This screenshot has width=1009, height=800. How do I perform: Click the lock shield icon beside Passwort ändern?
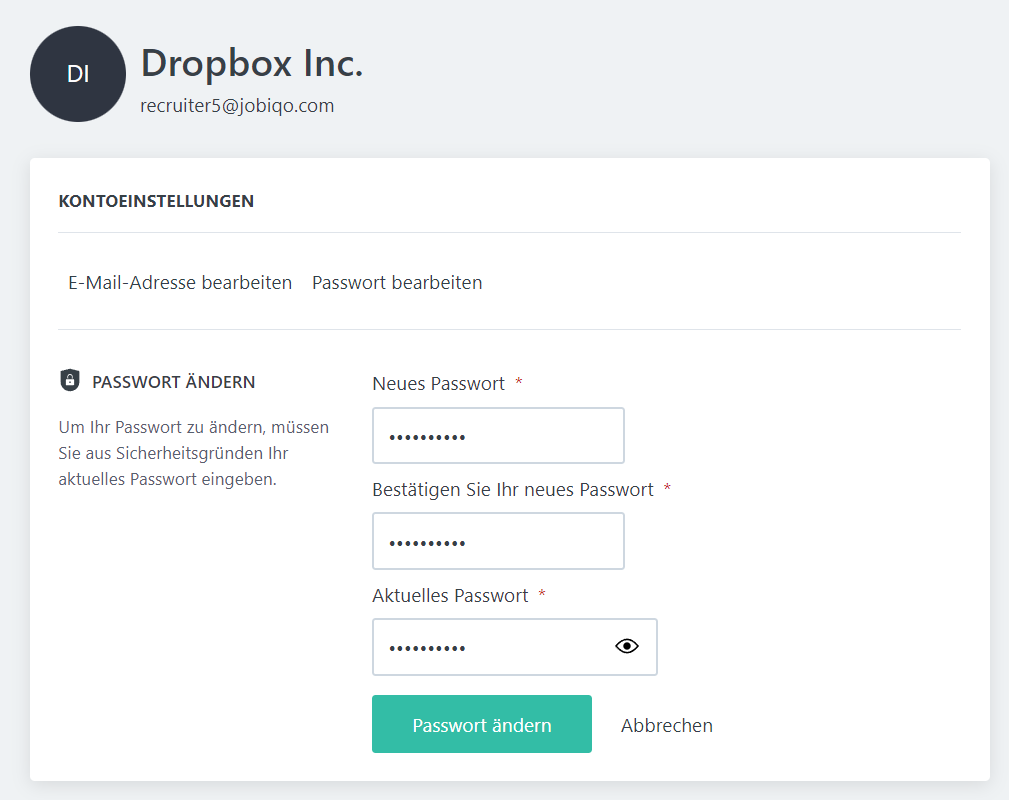69,380
